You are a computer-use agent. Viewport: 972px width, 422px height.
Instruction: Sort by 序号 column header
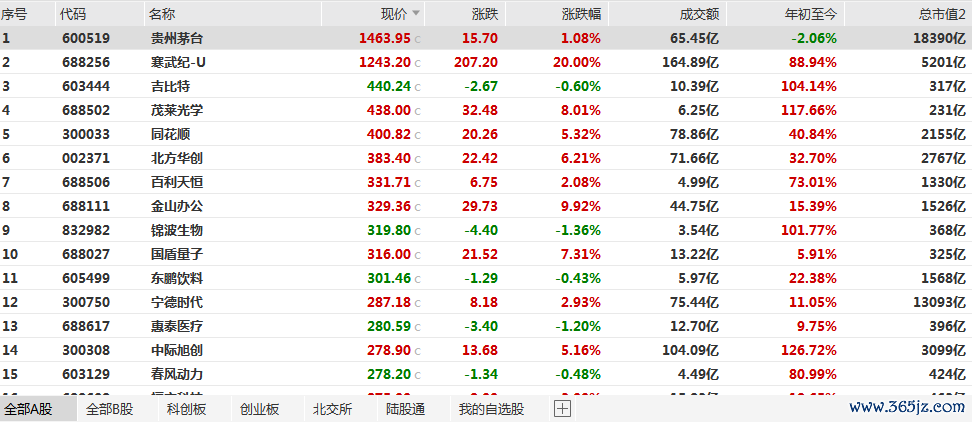pyautogui.click(x=15, y=13)
